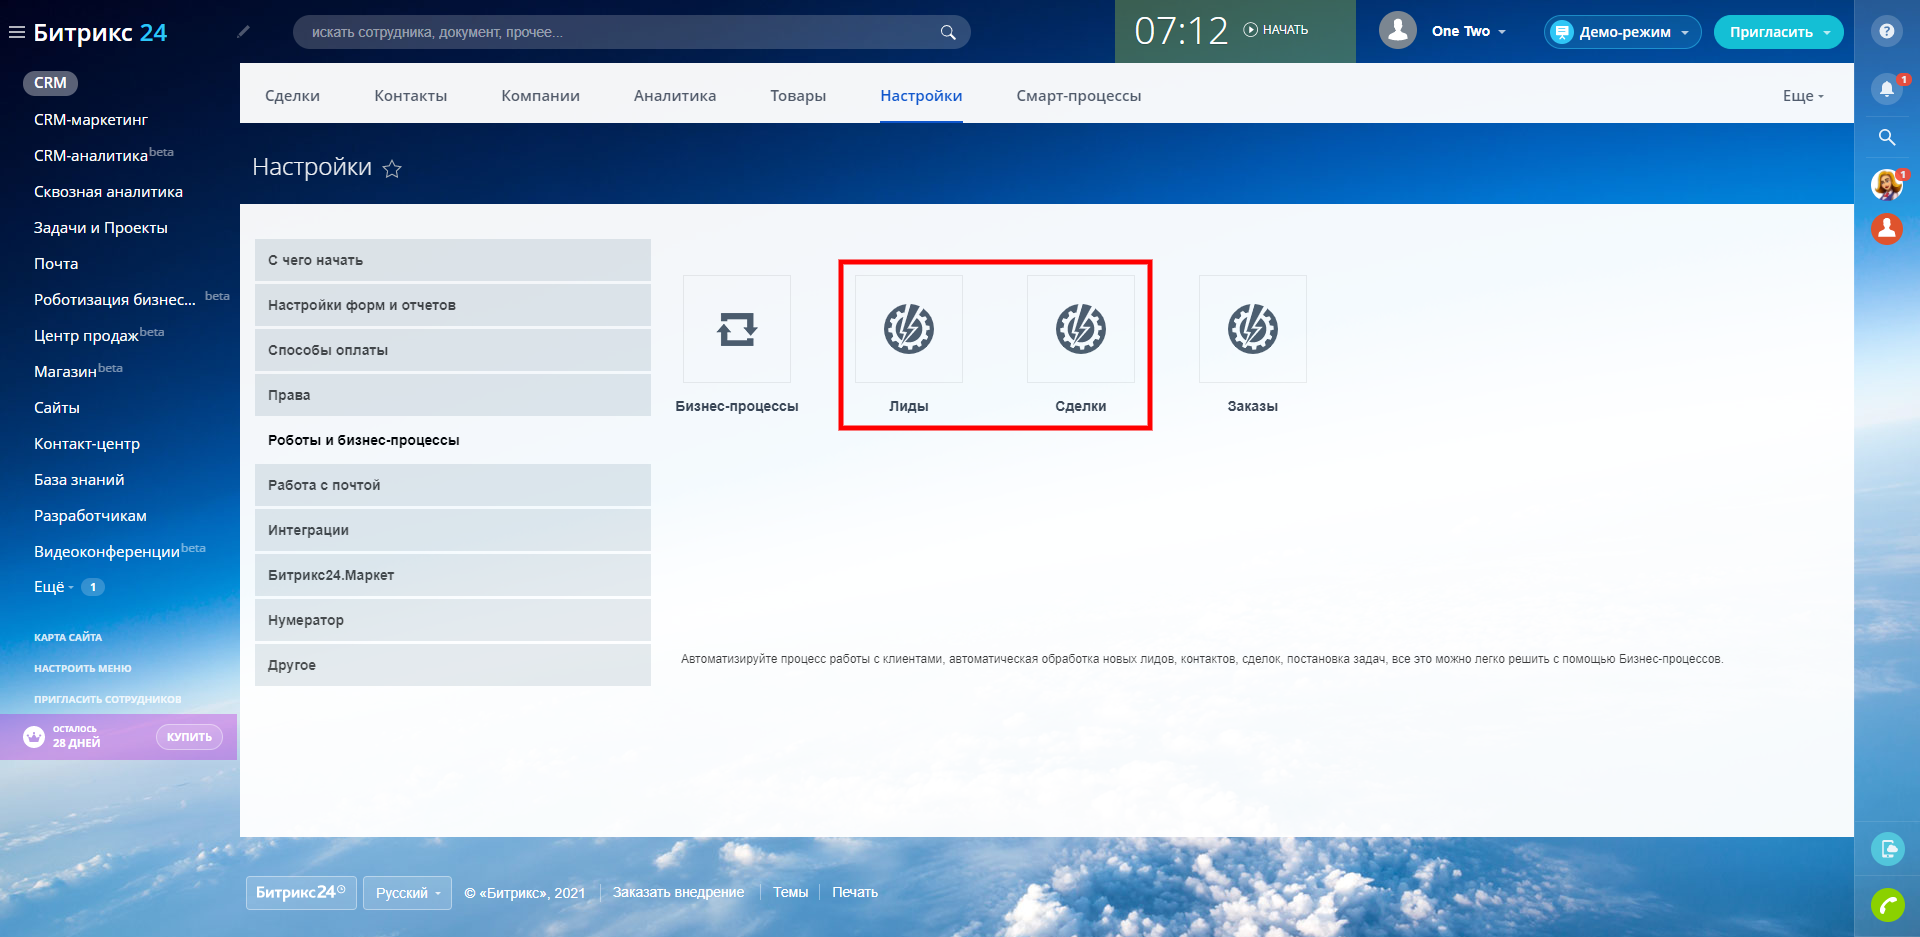The height and width of the screenshot is (937, 1920).
Task: Click НАСТРОИТЬ МЕНЮ link
Action: pos(83,668)
